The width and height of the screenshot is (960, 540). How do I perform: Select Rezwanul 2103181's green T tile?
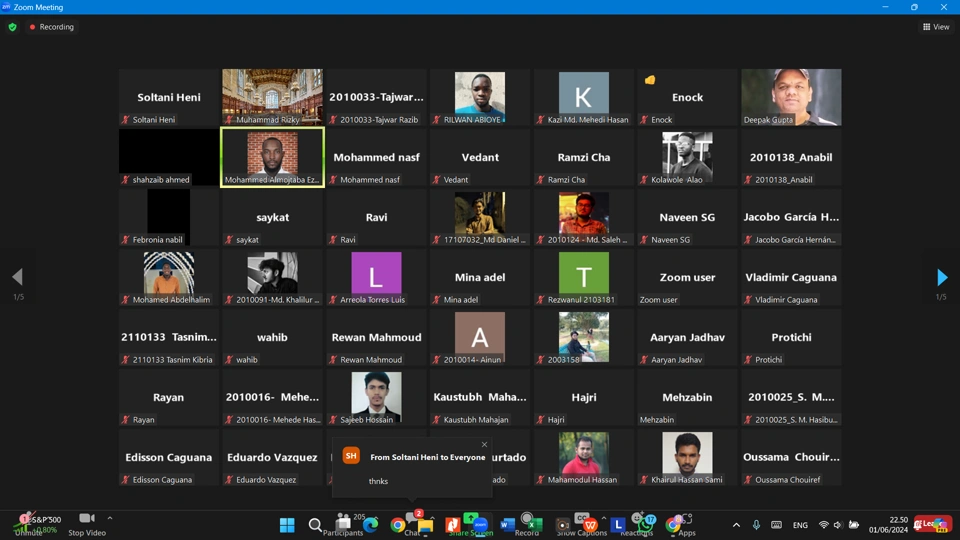click(x=583, y=277)
